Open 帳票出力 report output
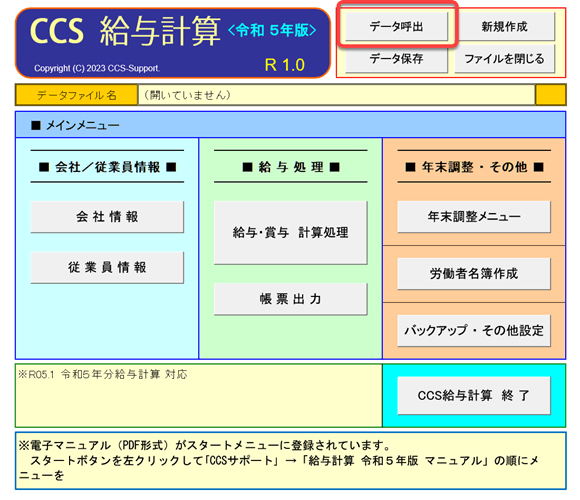The image size is (580, 500). tap(290, 299)
